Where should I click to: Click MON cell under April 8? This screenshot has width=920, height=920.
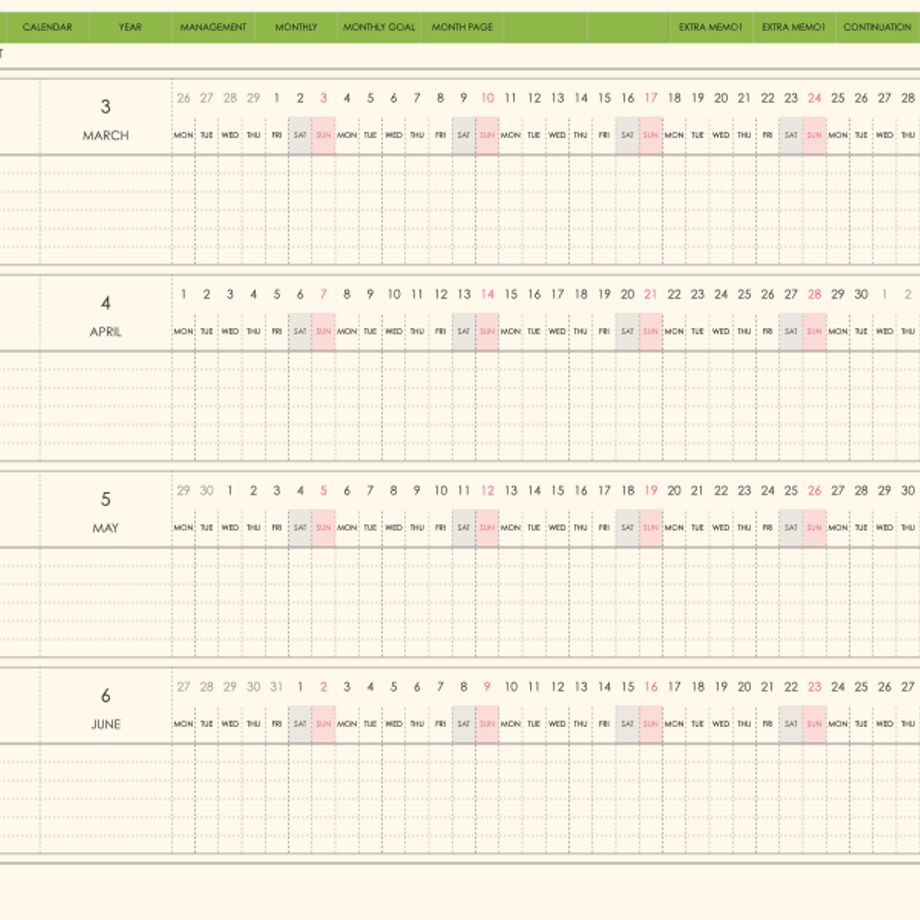[x=347, y=332]
